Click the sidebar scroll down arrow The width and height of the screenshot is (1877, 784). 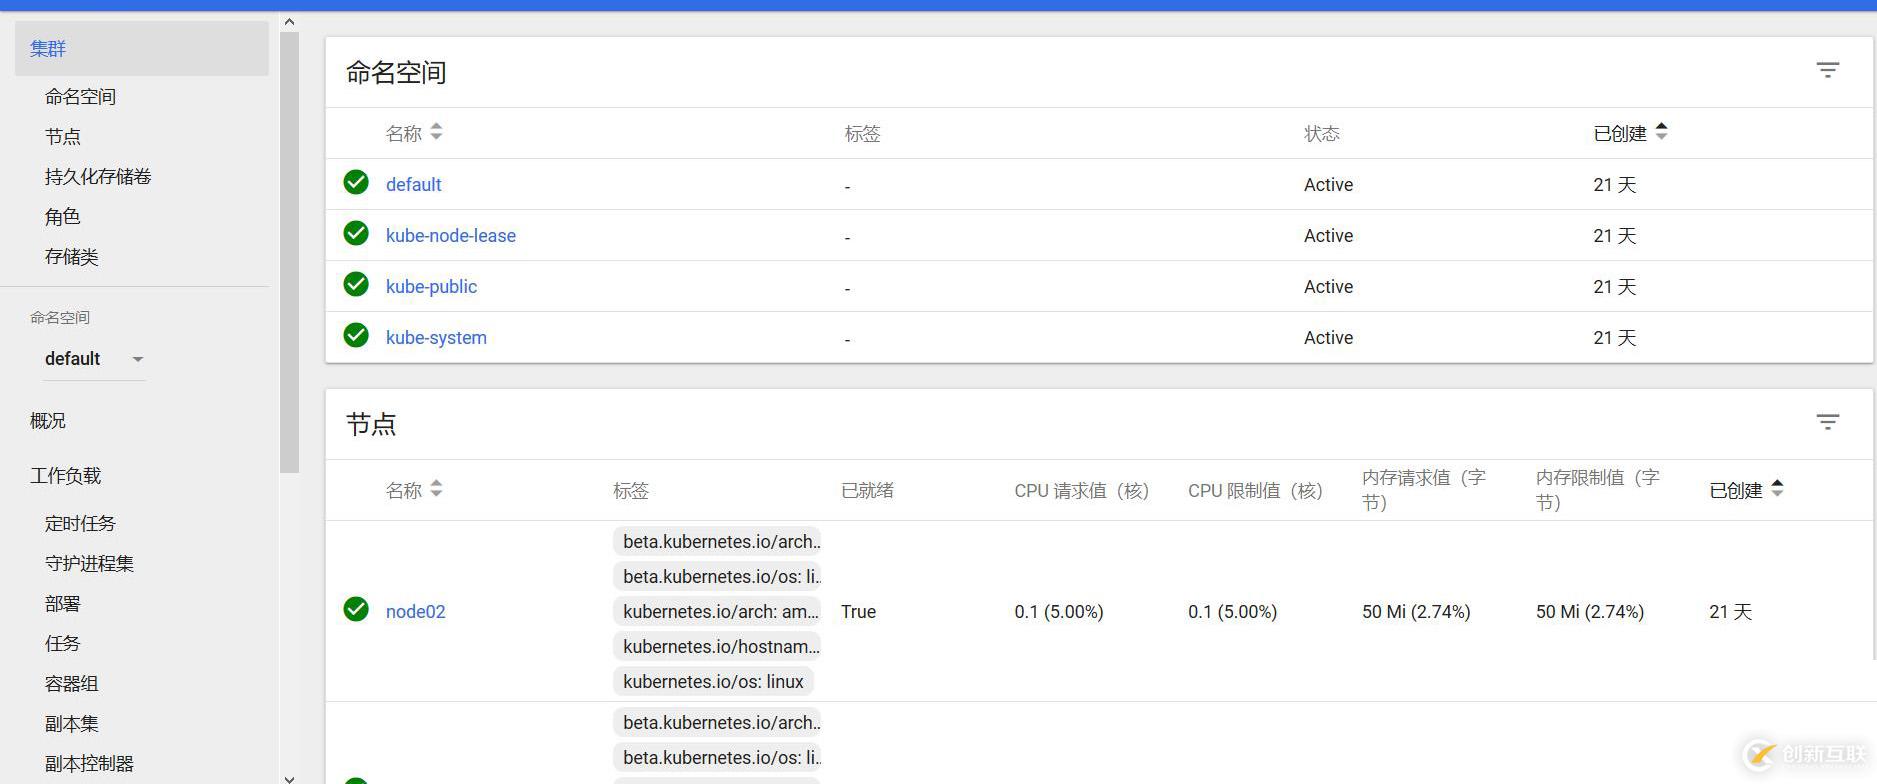(289, 778)
